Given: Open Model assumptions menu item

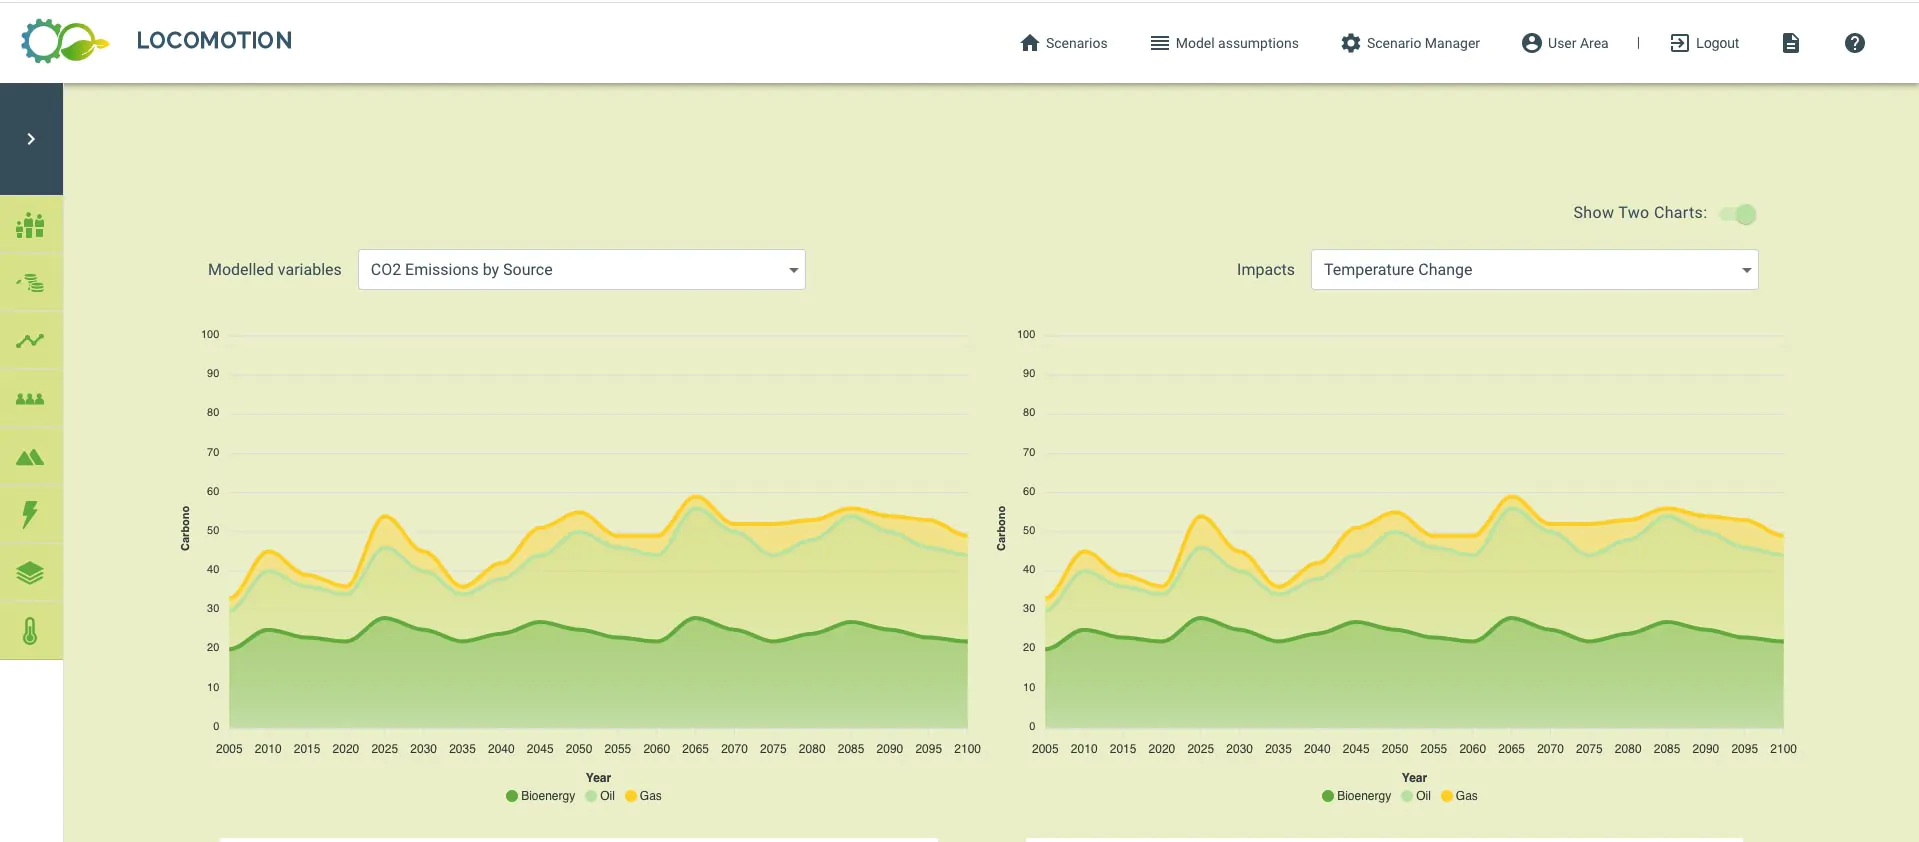Looking at the screenshot, I should tap(1224, 43).
